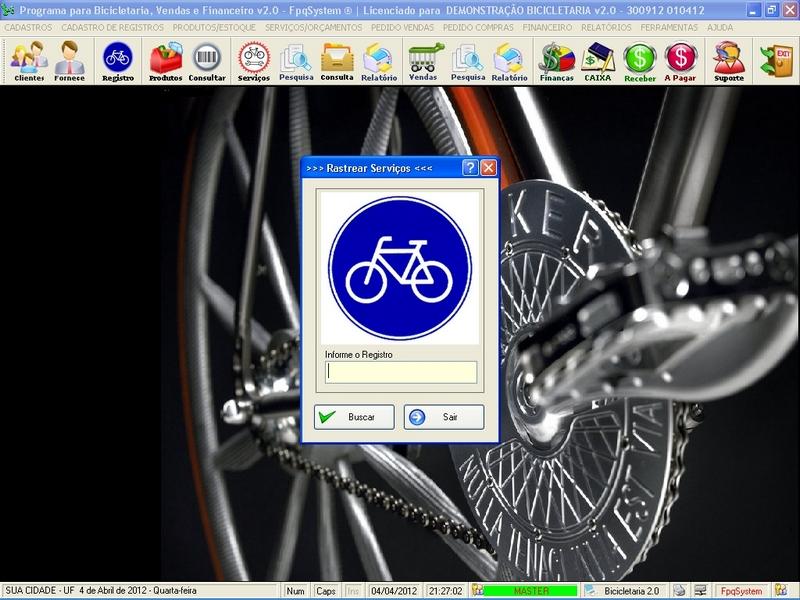Click the blue bicycle sign image
The width and height of the screenshot is (800, 600).
coord(400,268)
